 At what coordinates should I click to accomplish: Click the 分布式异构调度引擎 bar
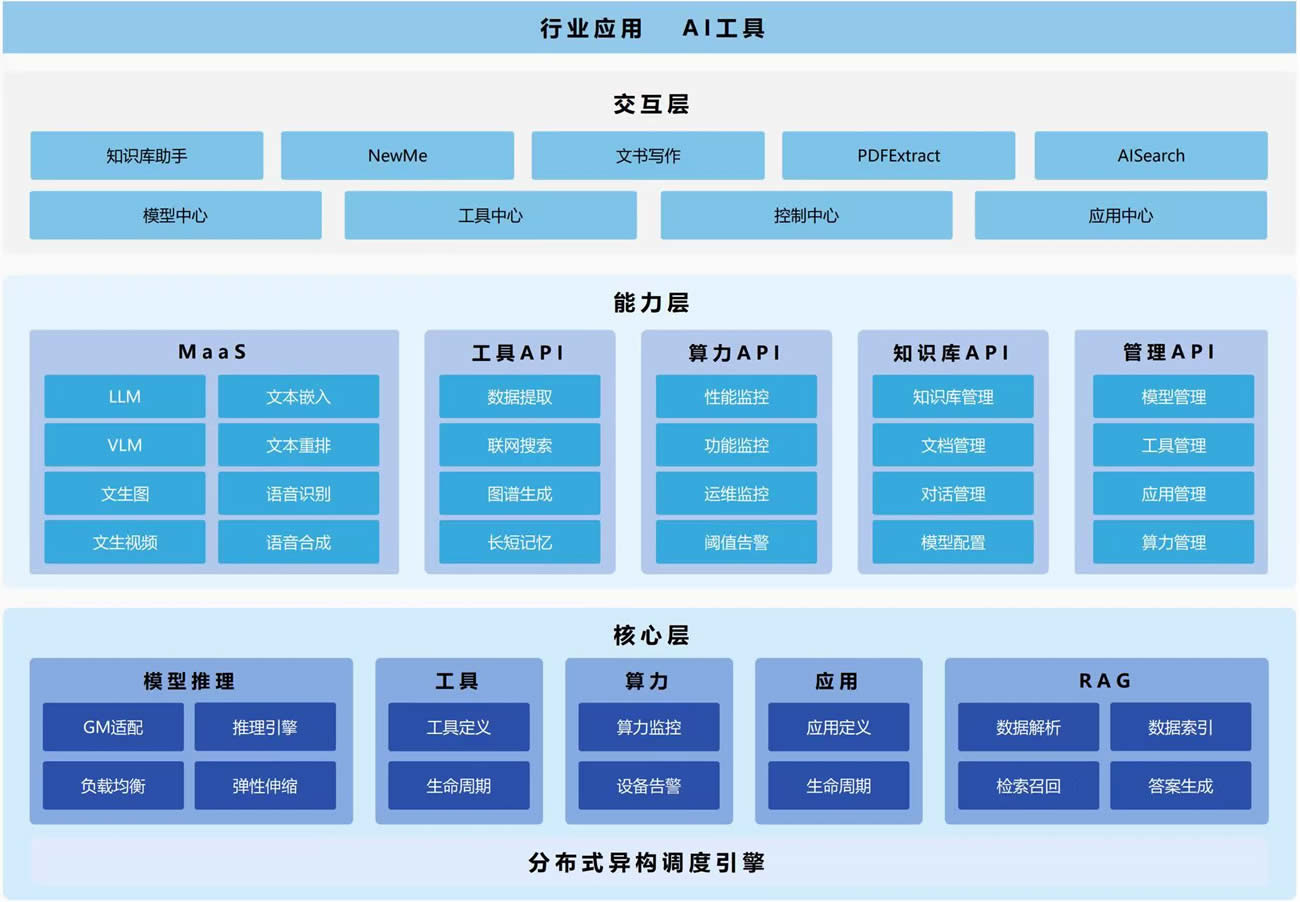point(648,862)
